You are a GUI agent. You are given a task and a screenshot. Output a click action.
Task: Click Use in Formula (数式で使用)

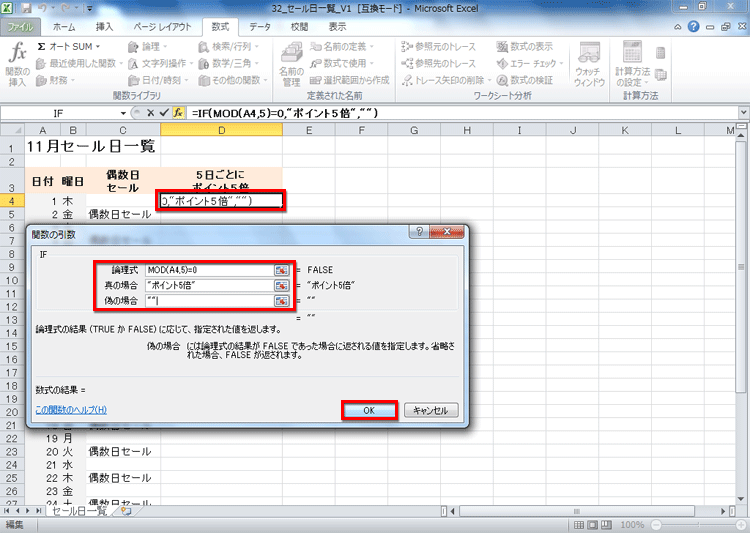tap(342, 63)
